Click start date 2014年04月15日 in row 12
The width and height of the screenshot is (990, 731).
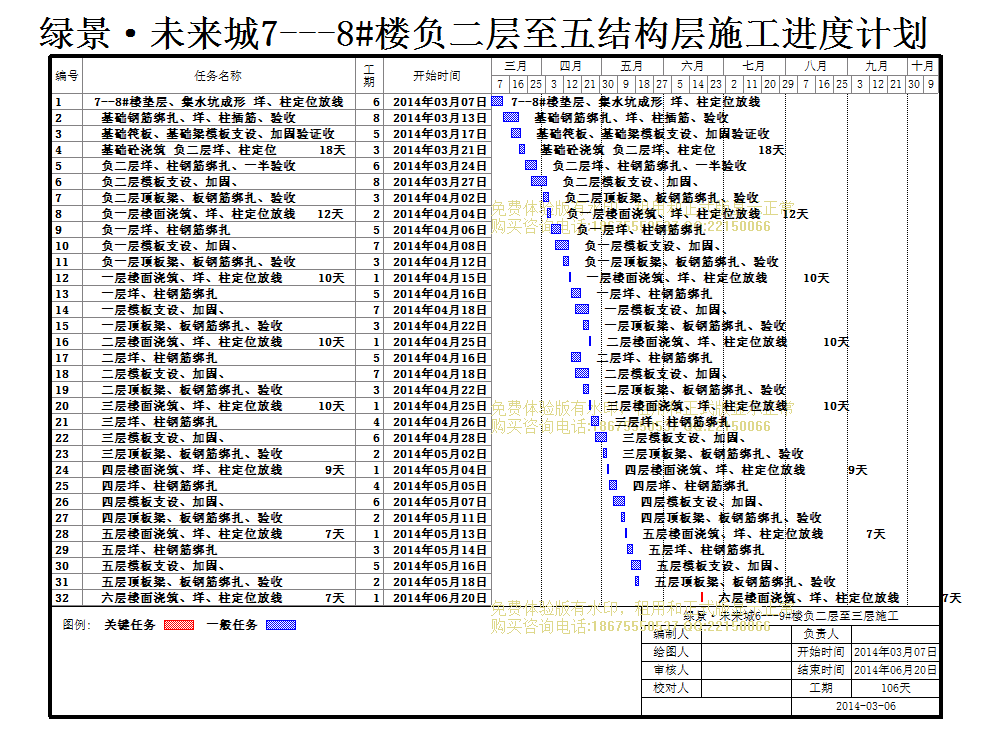tap(439, 278)
